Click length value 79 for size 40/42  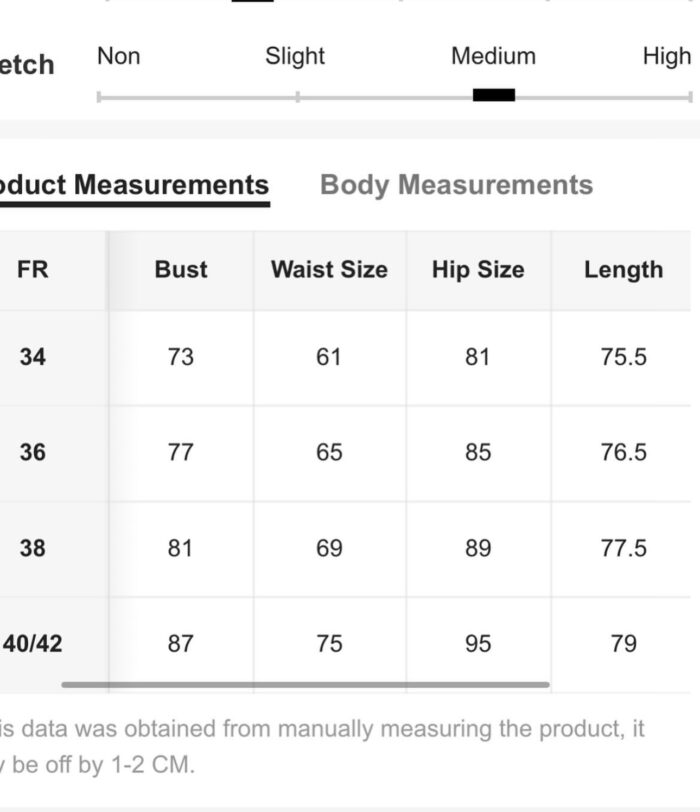pyautogui.click(x=623, y=644)
